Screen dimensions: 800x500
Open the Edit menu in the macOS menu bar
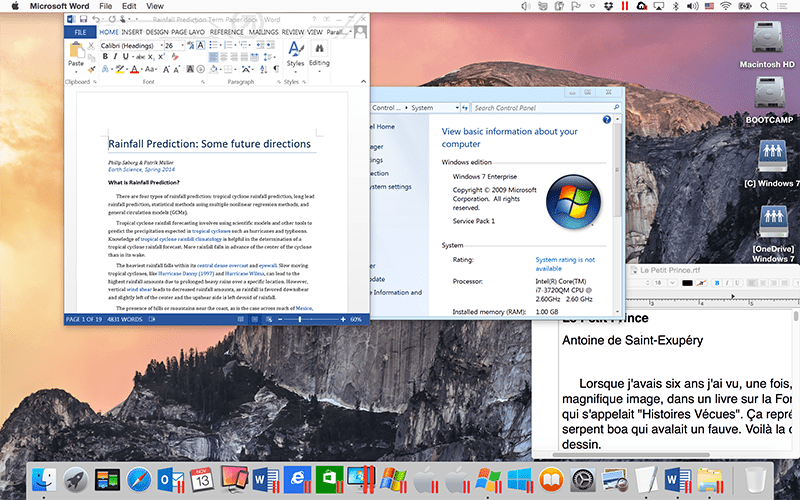click(129, 6)
